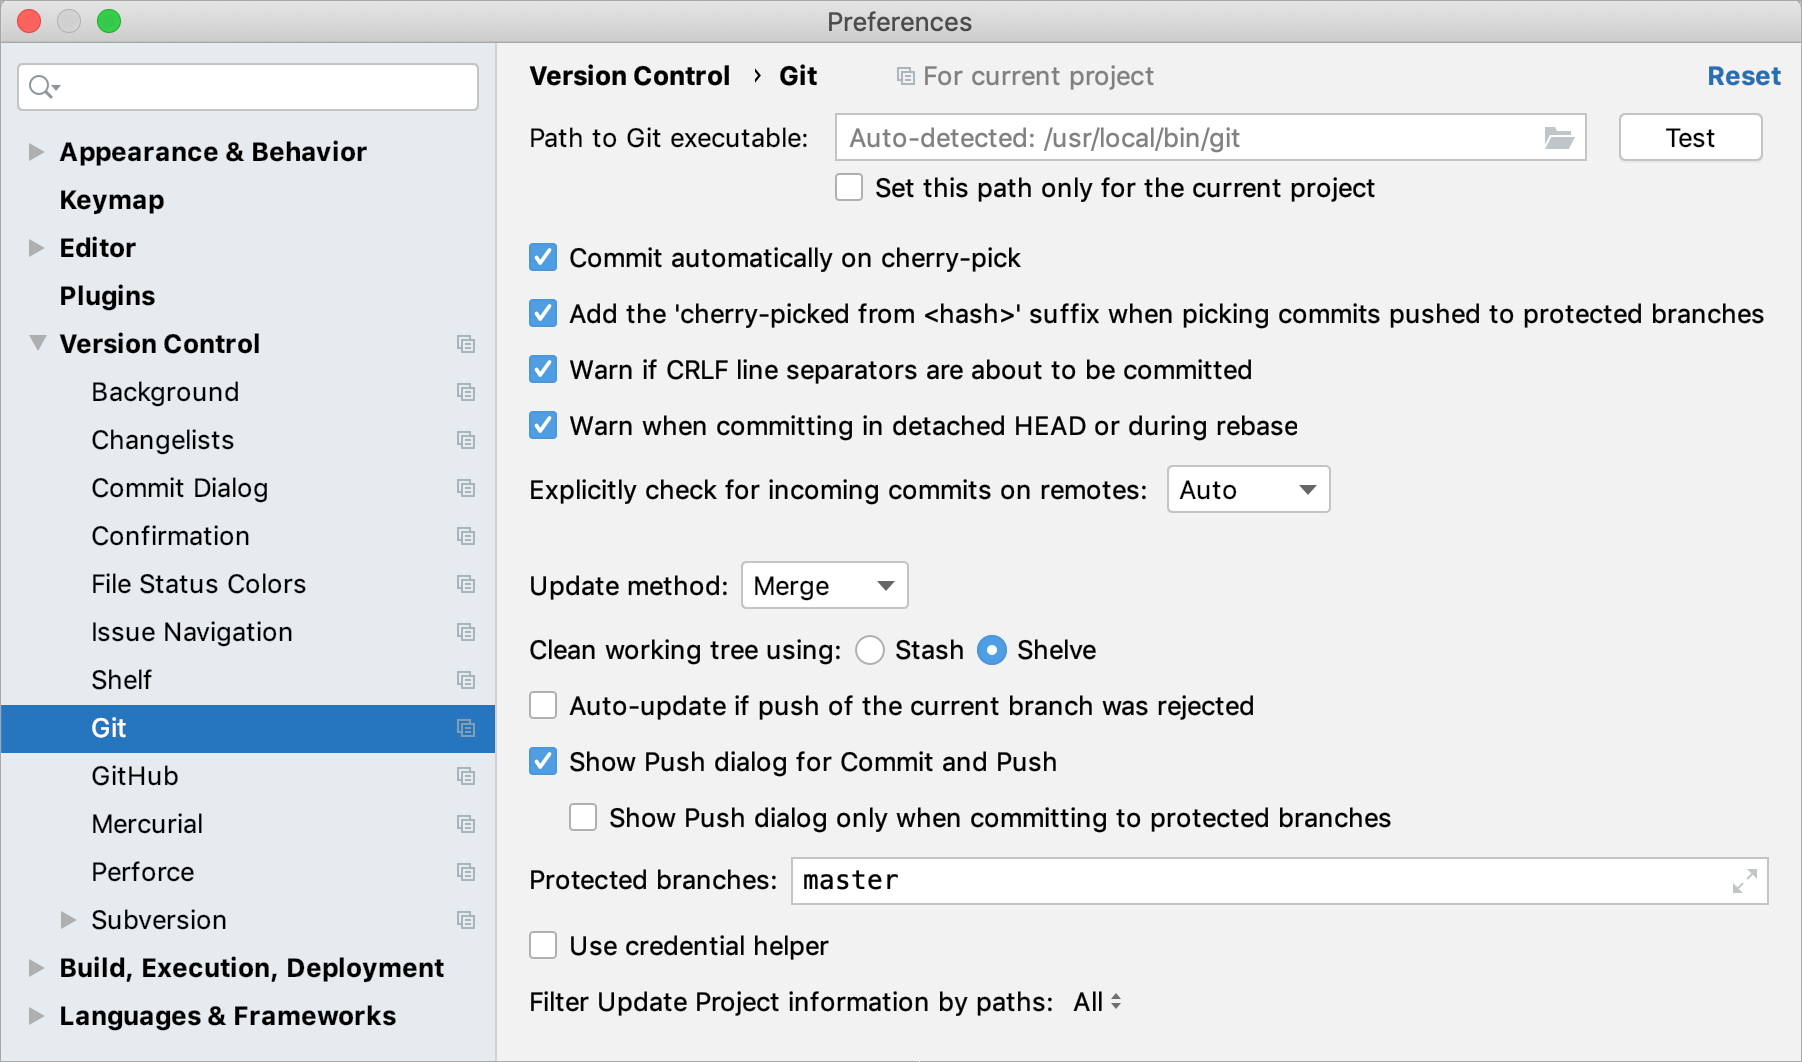Image resolution: width=1802 pixels, height=1062 pixels.
Task: Click project-level icon in the selected Git row
Action: point(466,728)
